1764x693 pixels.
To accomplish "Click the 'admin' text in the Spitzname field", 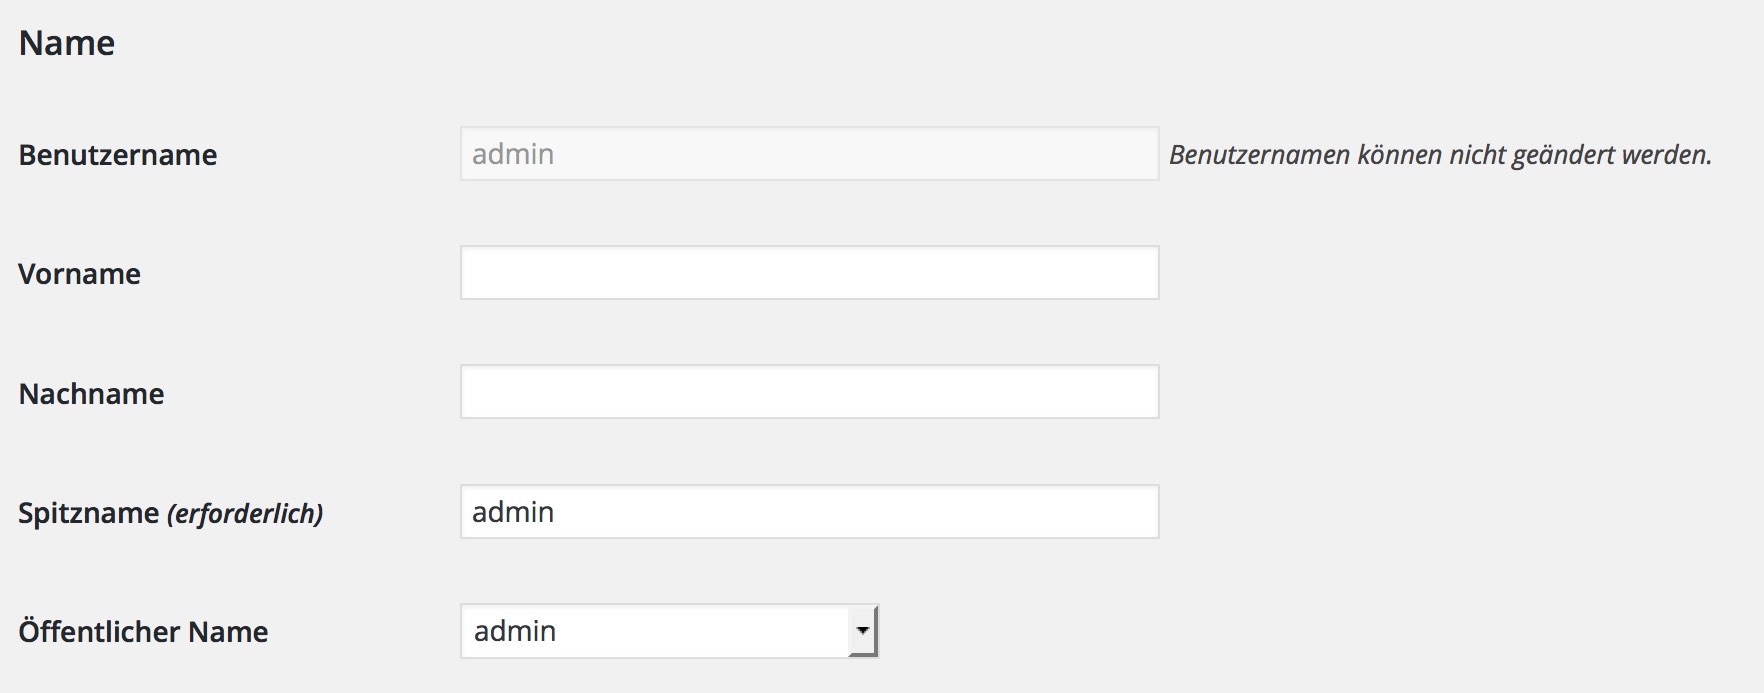I will [x=513, y=512].
